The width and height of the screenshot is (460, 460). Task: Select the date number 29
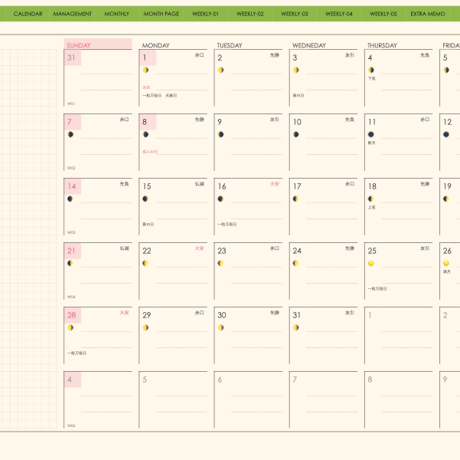147,315
